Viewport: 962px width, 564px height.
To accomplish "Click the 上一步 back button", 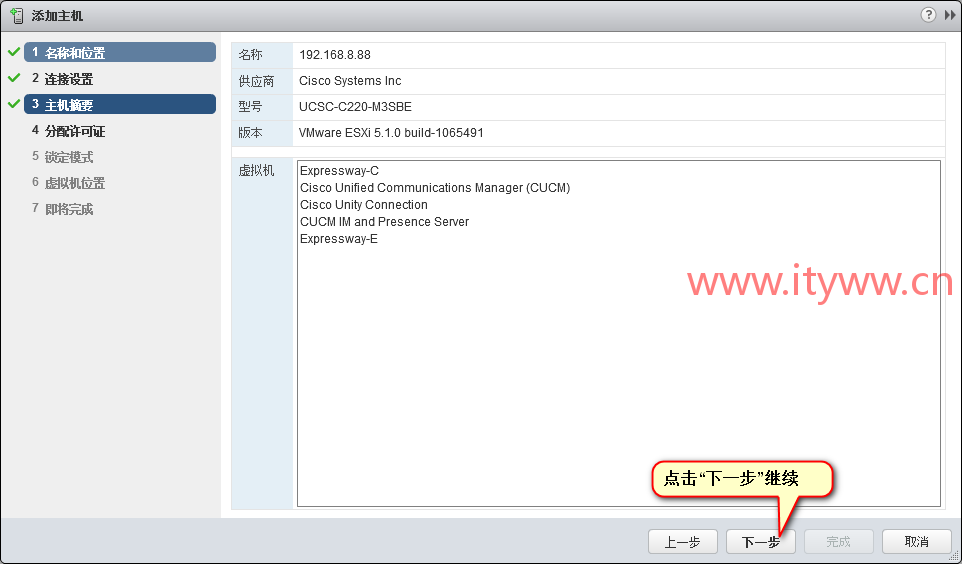I will 683,541.
